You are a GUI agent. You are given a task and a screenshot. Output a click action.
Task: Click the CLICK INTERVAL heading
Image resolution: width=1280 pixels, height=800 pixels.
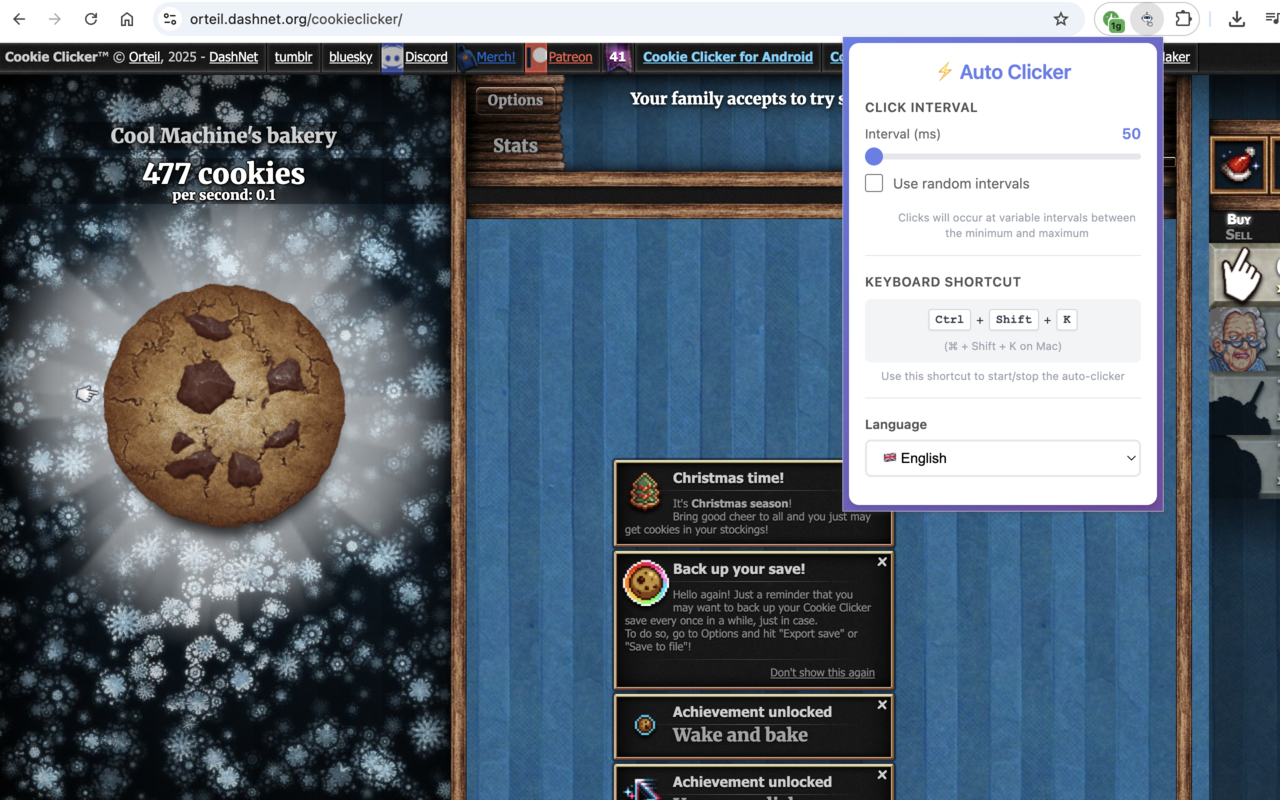pos(921,108)
